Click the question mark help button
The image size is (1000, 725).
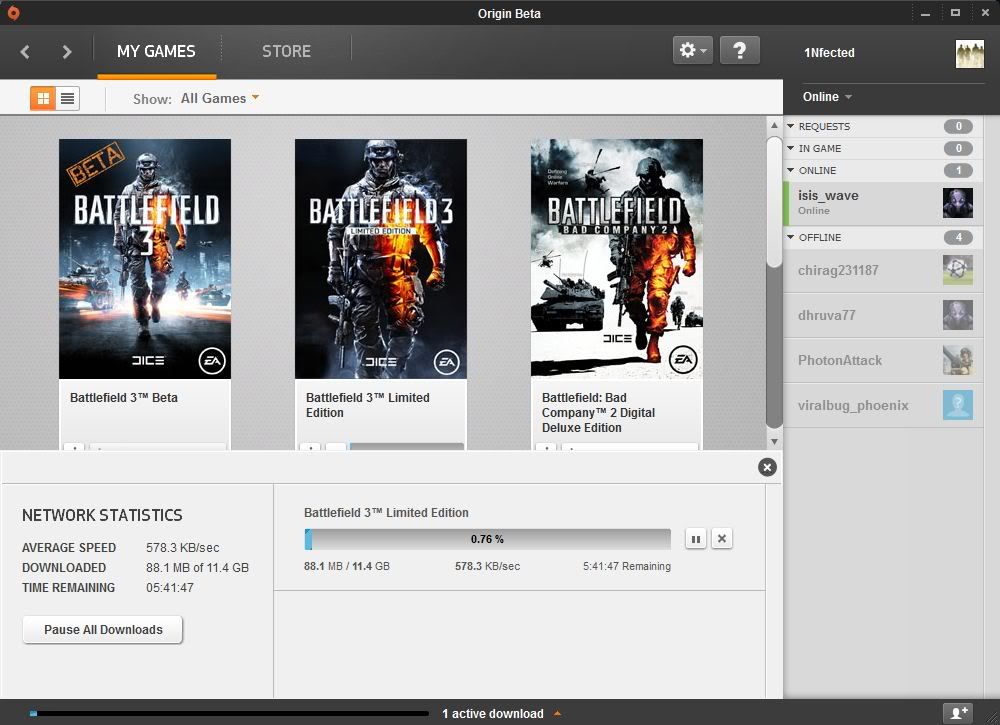(x=740, y=50)
